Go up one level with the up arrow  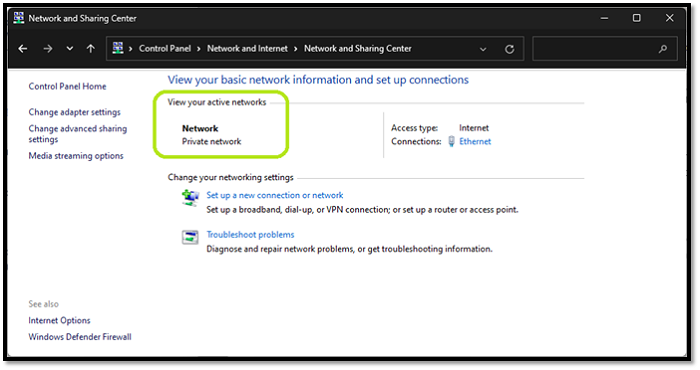pos(91,49)
